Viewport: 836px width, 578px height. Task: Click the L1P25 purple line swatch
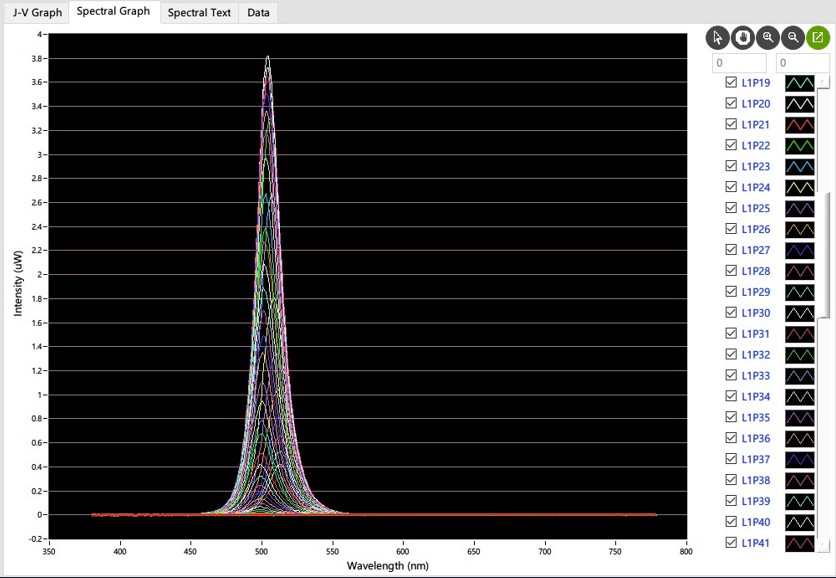click(x=800, y=208)
